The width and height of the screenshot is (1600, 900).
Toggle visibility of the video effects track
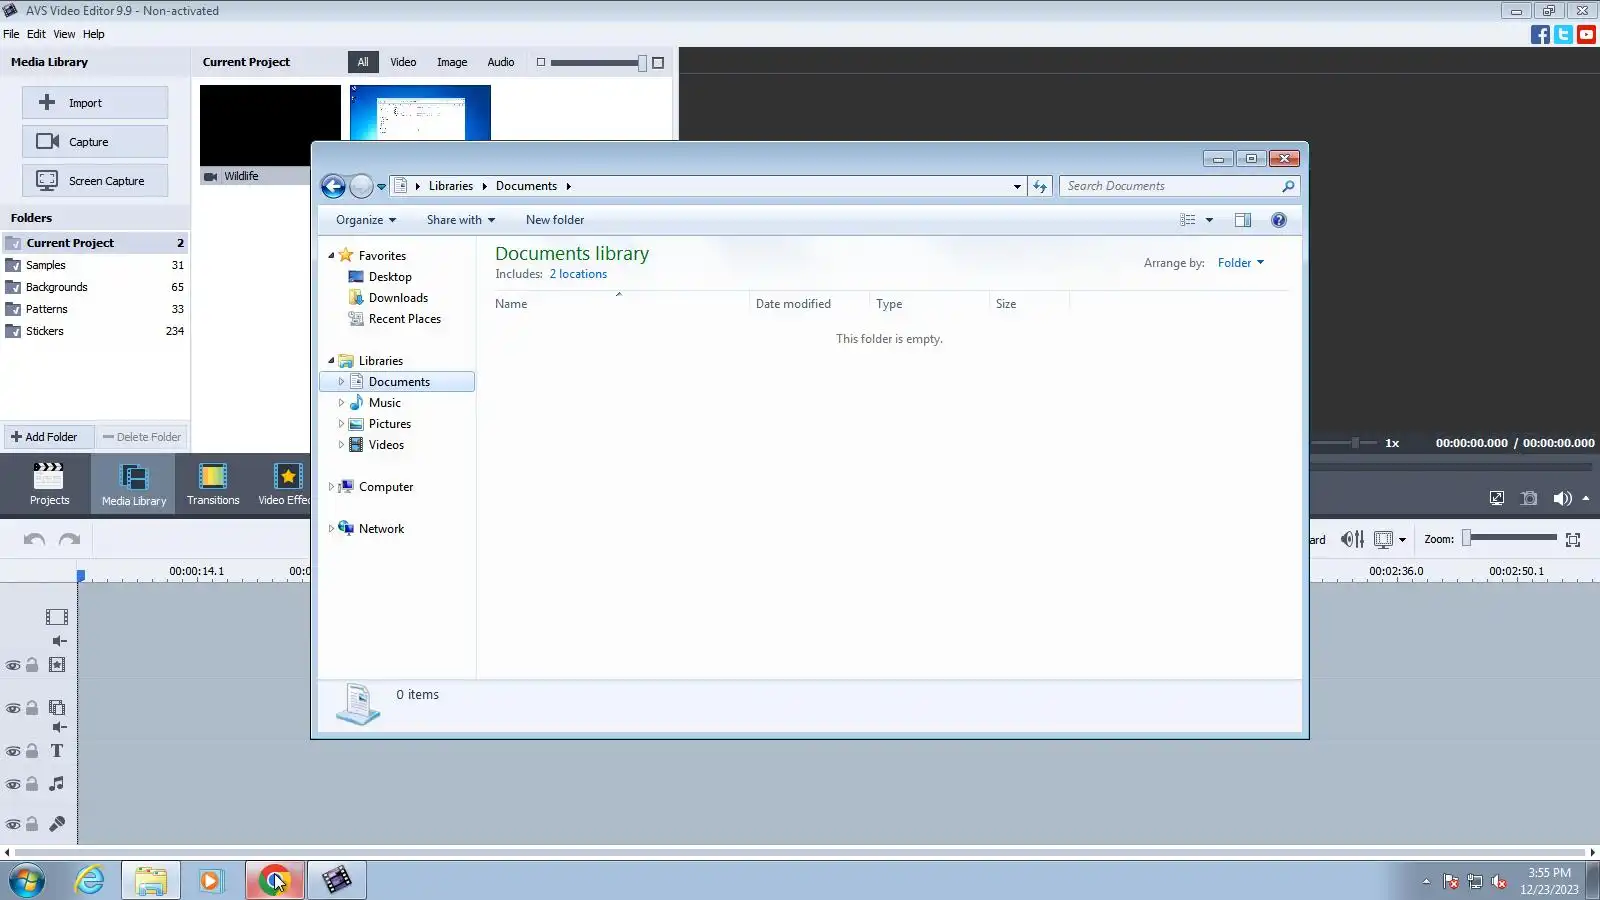(13, 665)
